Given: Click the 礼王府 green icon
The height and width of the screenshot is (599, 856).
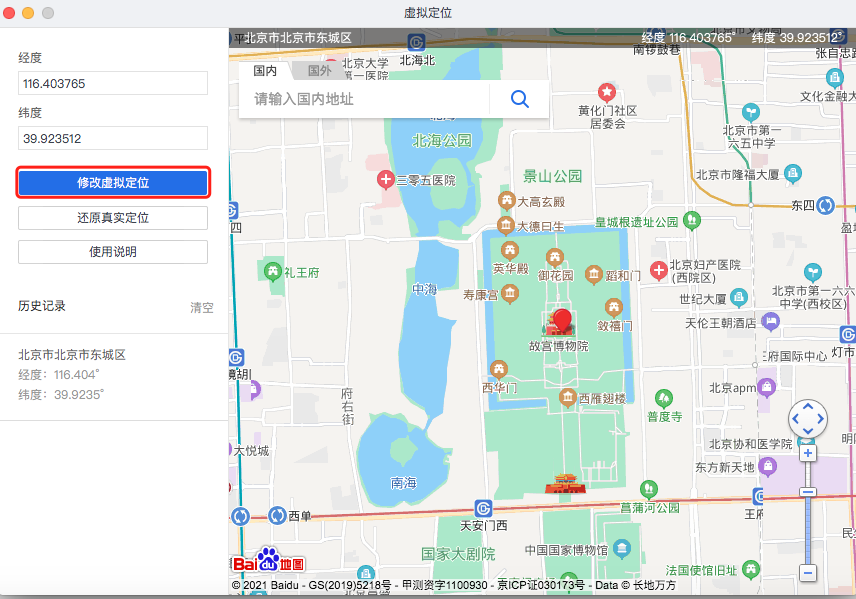Looking at the screenshot, I should tap(272, 271).
